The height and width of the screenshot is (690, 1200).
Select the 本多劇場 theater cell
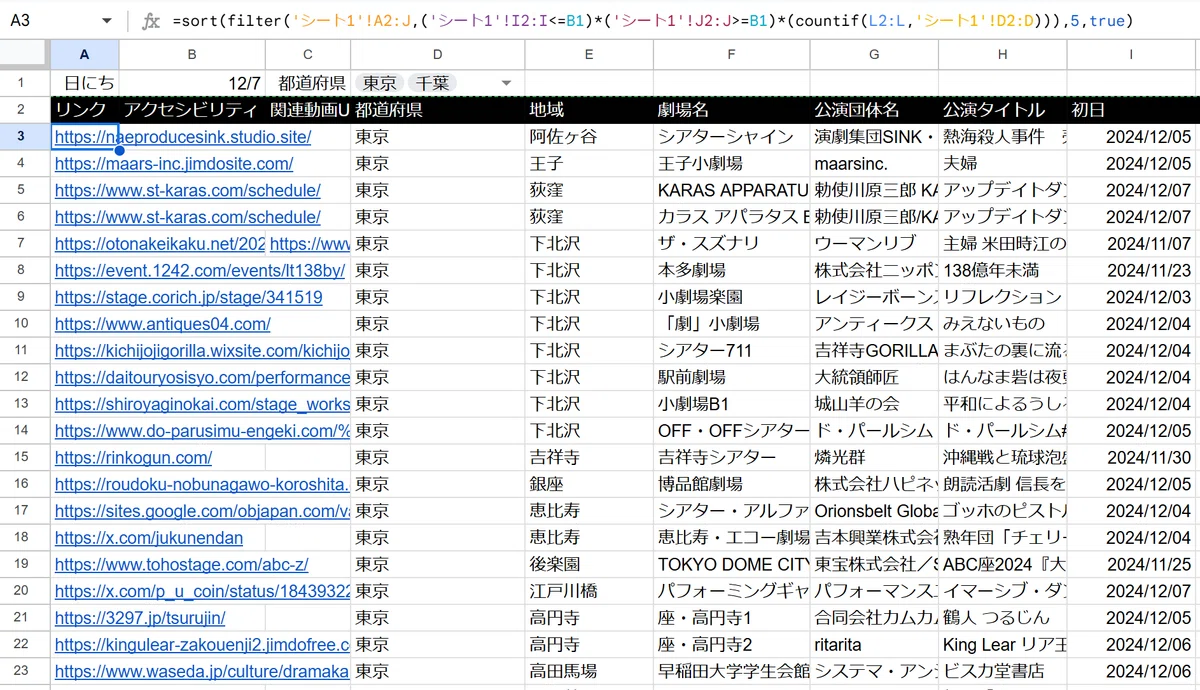(731, 270)
